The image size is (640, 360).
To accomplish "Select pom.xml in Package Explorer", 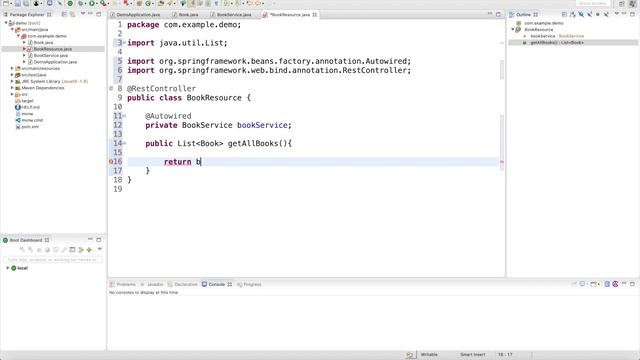I will click(x=30, y=127).
